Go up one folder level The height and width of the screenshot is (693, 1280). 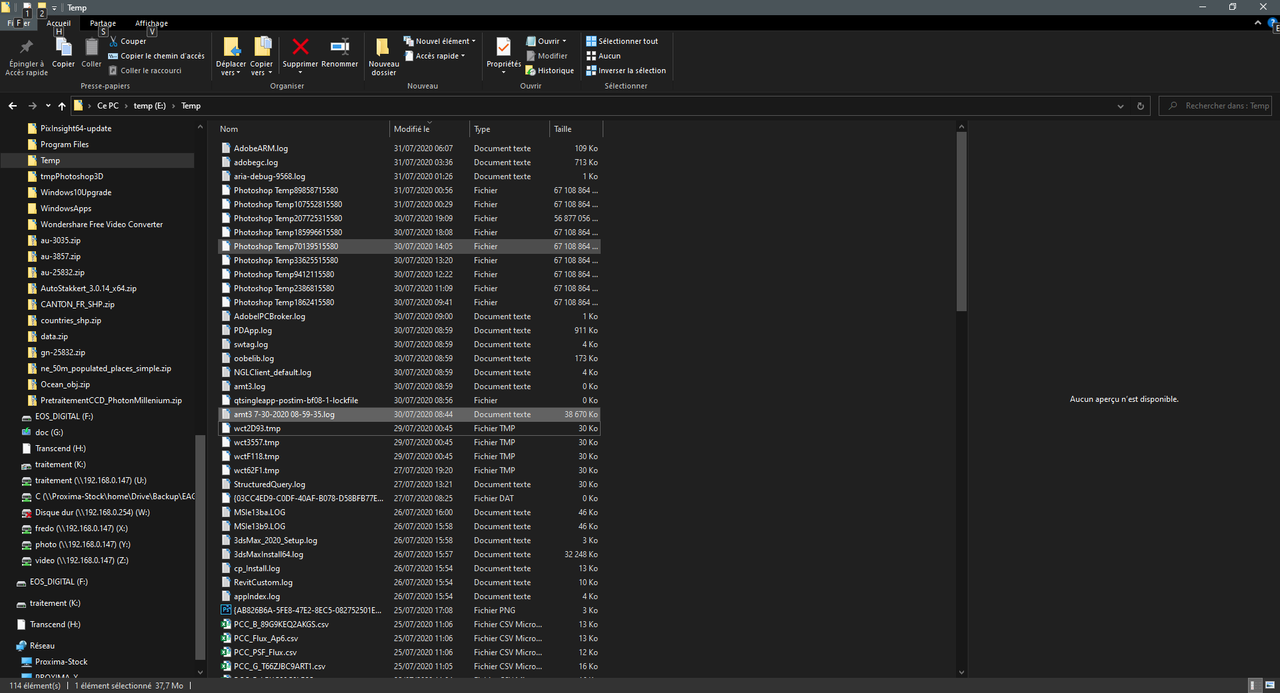(x=62, y=106)
